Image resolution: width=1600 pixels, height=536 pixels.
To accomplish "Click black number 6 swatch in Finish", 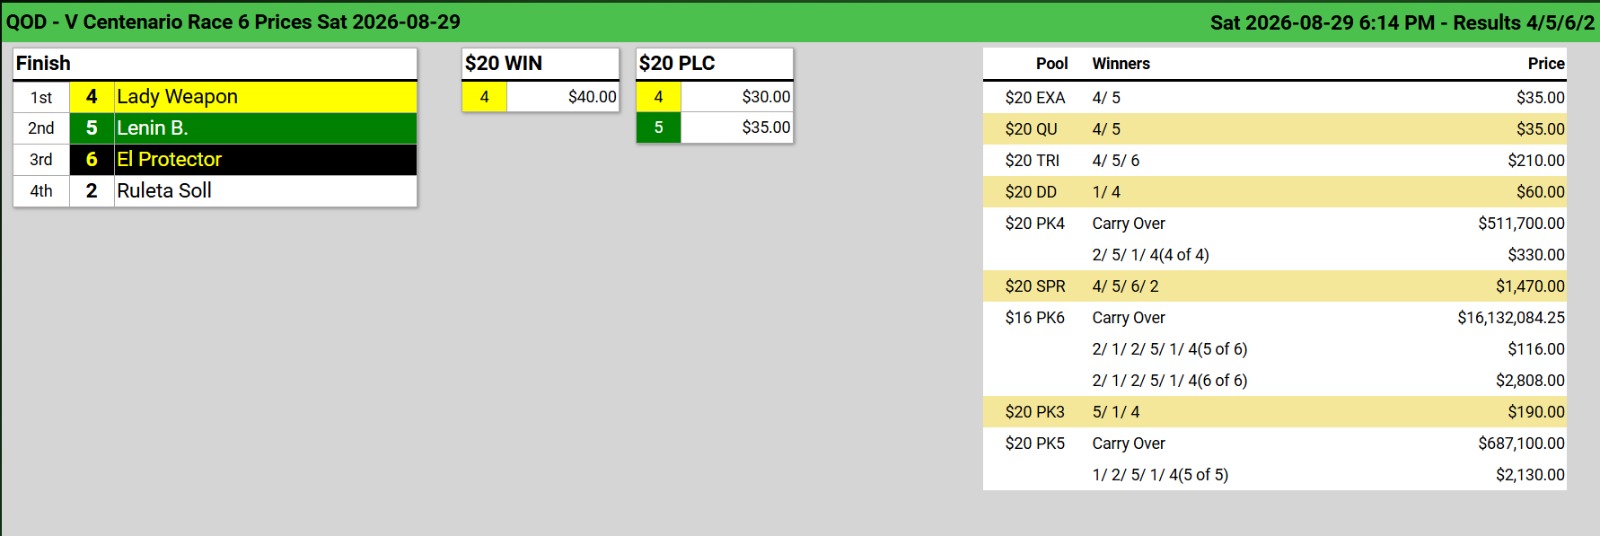I will [x=92, y=159].
